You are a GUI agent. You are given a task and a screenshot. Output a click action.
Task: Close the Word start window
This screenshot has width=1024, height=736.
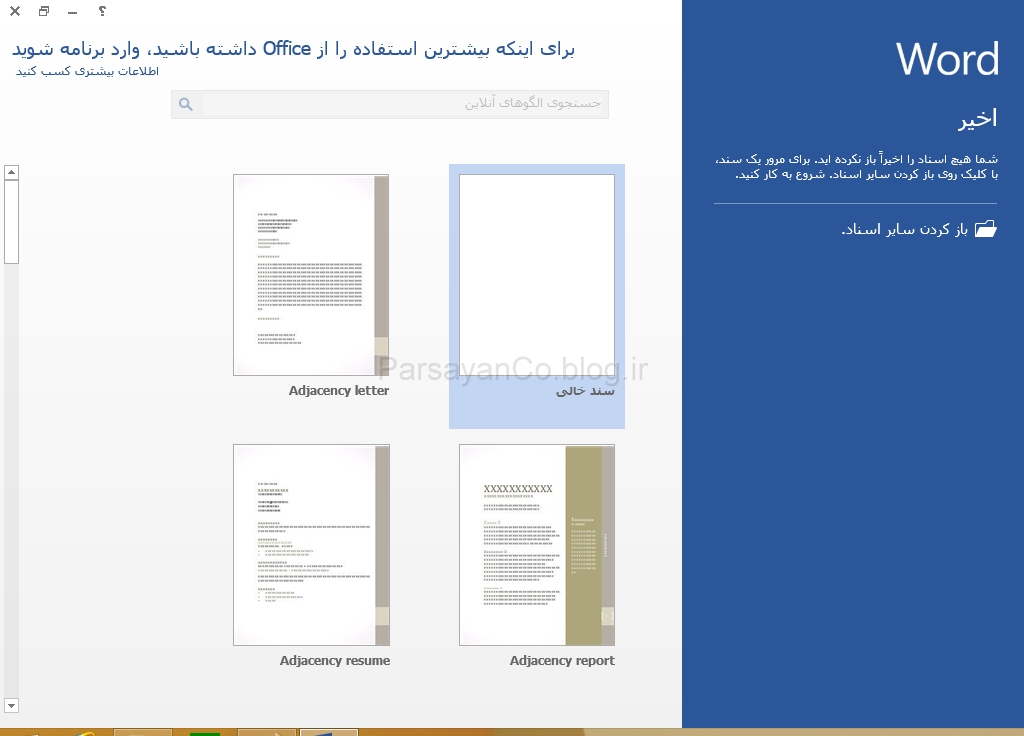[x=15, y=11]
